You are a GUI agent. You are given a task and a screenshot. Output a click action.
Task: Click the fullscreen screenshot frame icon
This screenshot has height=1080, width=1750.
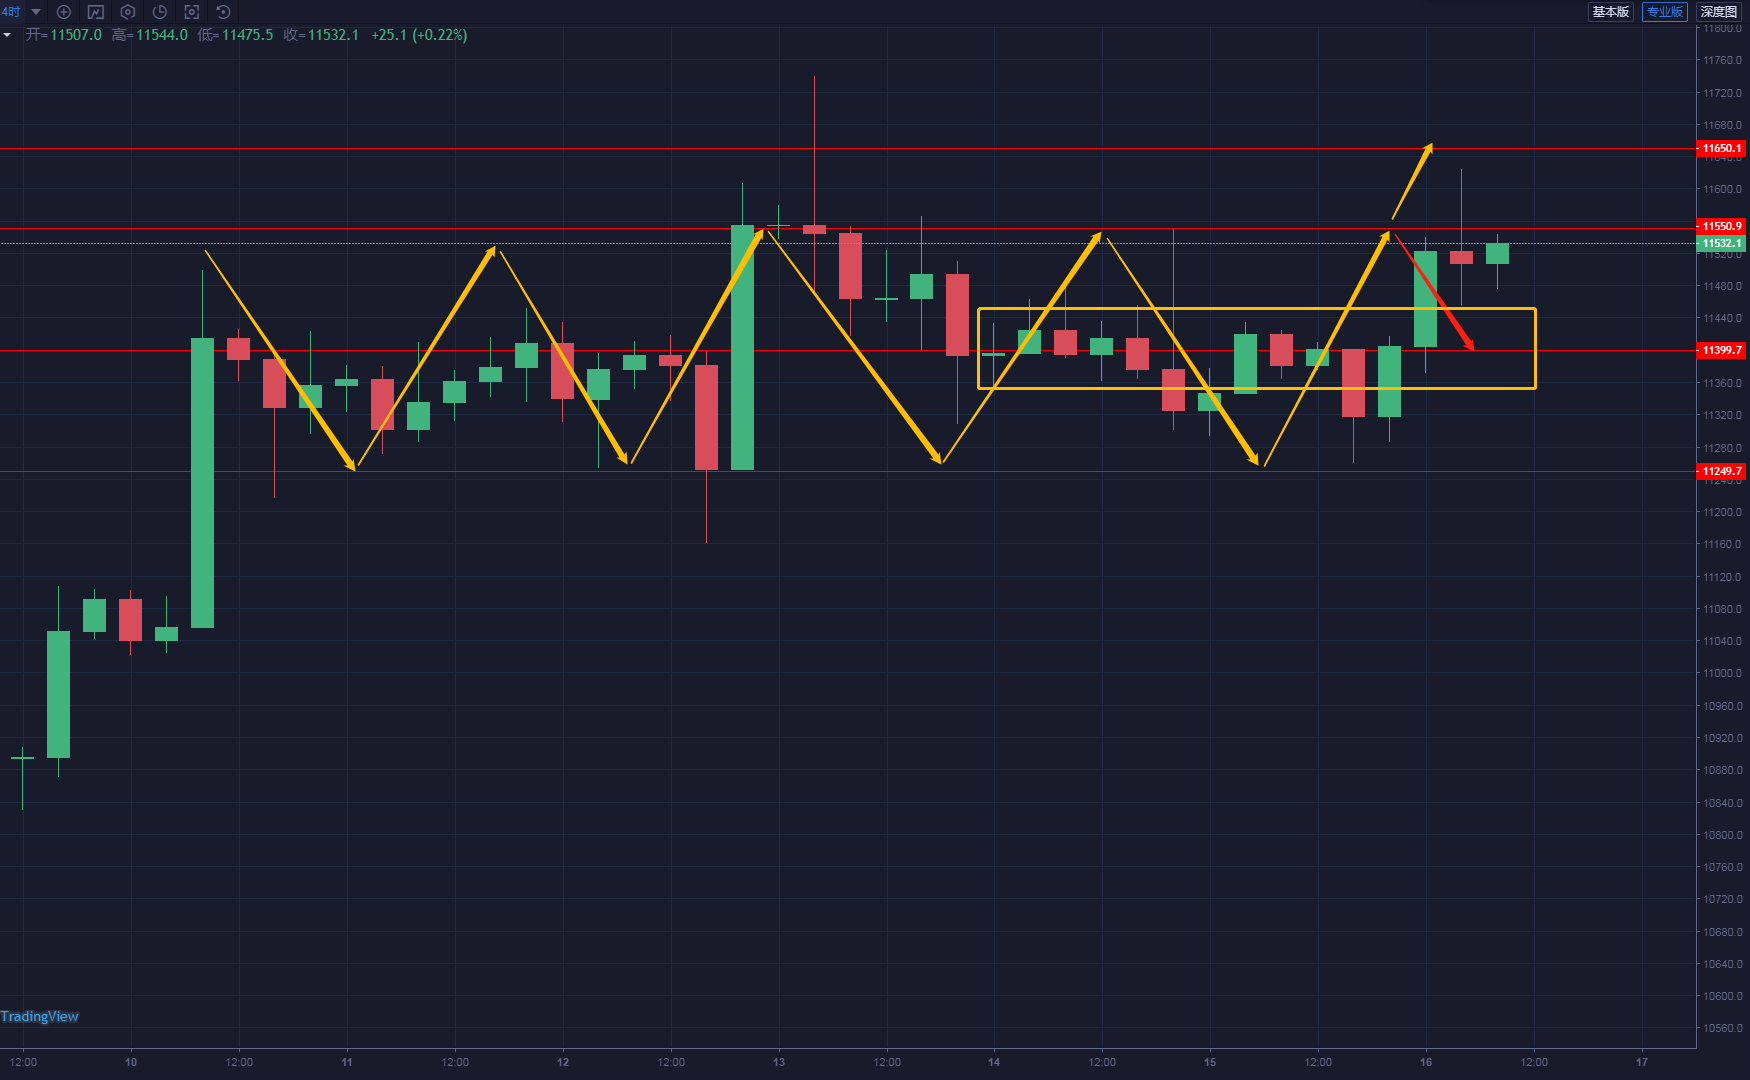tap(192, 12)
